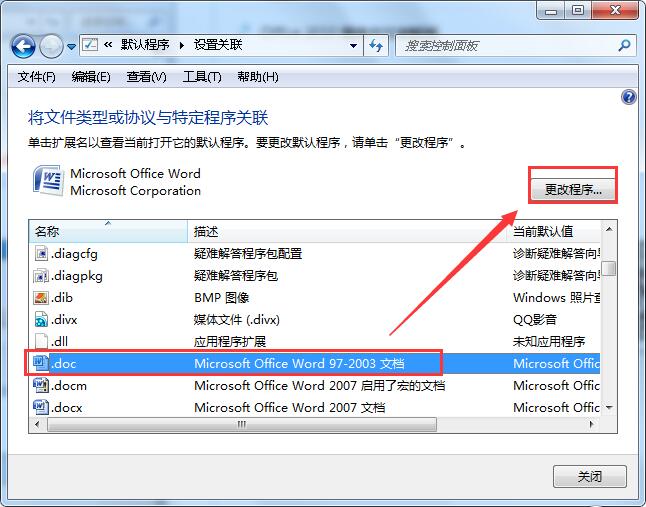This screenshot has height=507, width=646.
Task: Click the 疑难解答程序包配置 description
Action: [x=248, y=254]
